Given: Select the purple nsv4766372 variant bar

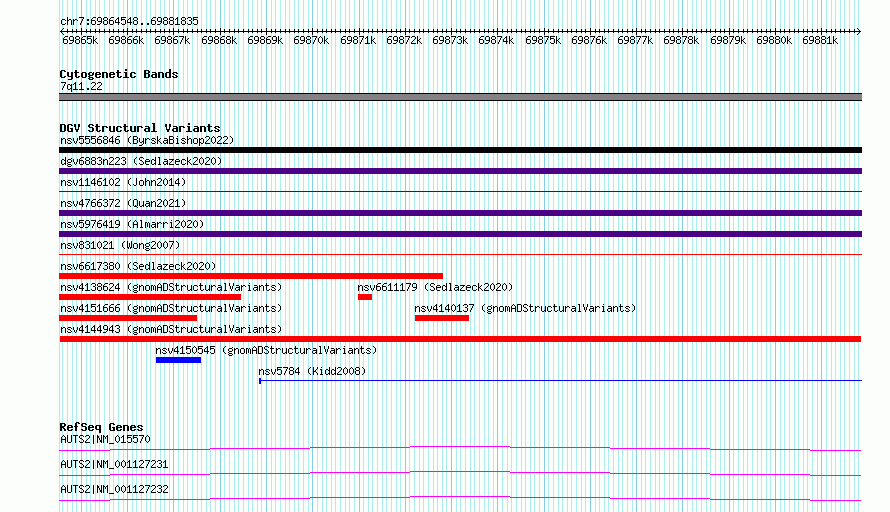Looking at the screenshot, I should [460, 213].
